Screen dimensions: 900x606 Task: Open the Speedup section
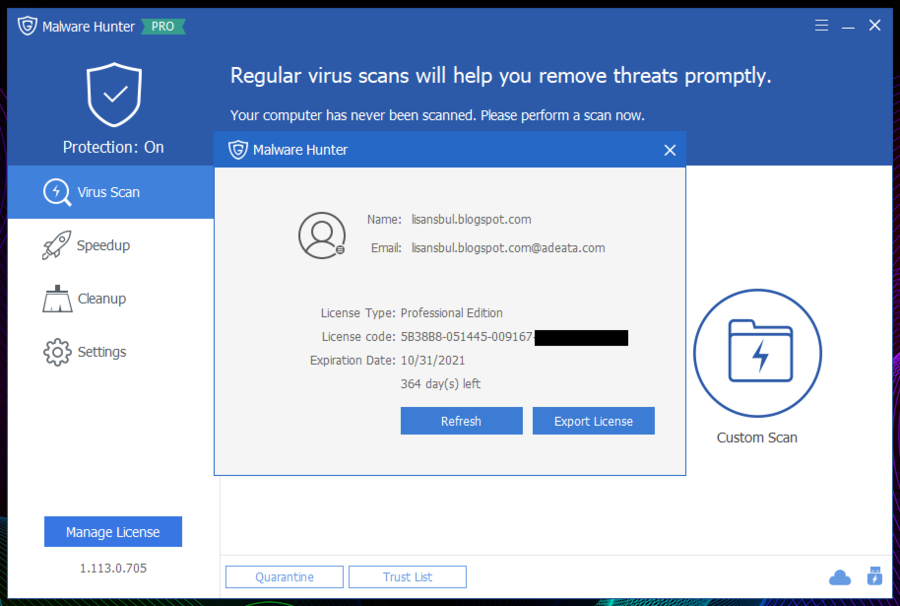click(111, 246)
